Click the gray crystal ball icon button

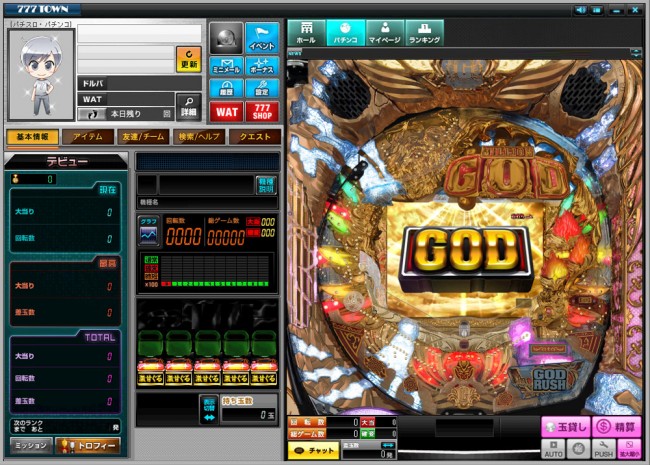coord(226,38)
